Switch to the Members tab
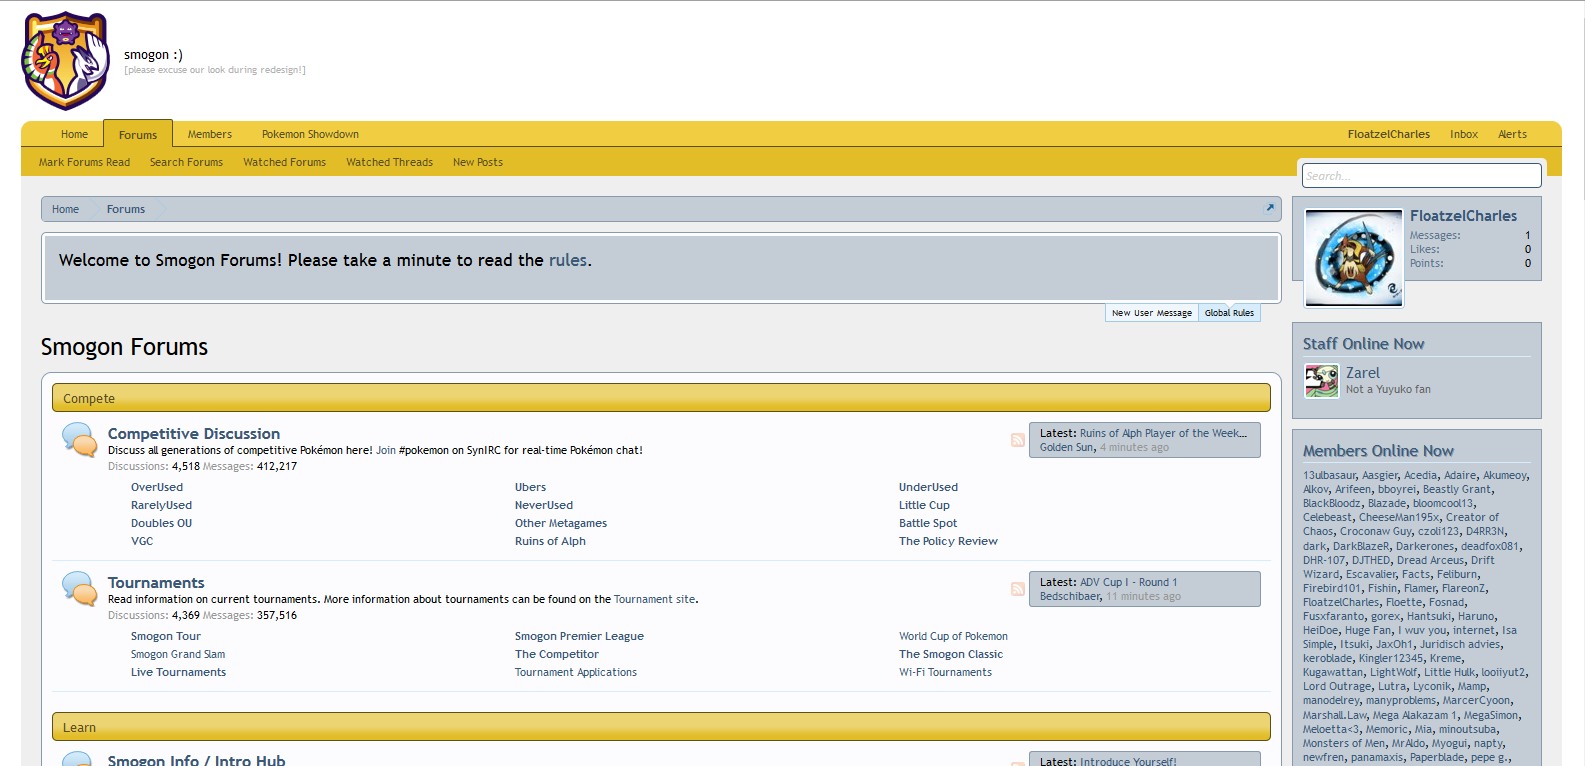Viewport: 1585px width, 766px height. [x=209, y=134]
